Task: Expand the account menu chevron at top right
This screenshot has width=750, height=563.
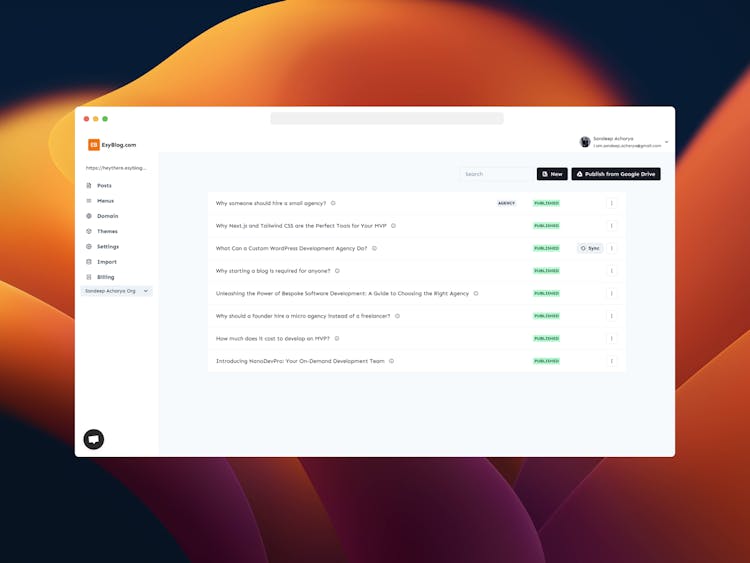Action: tap(667, 143)
